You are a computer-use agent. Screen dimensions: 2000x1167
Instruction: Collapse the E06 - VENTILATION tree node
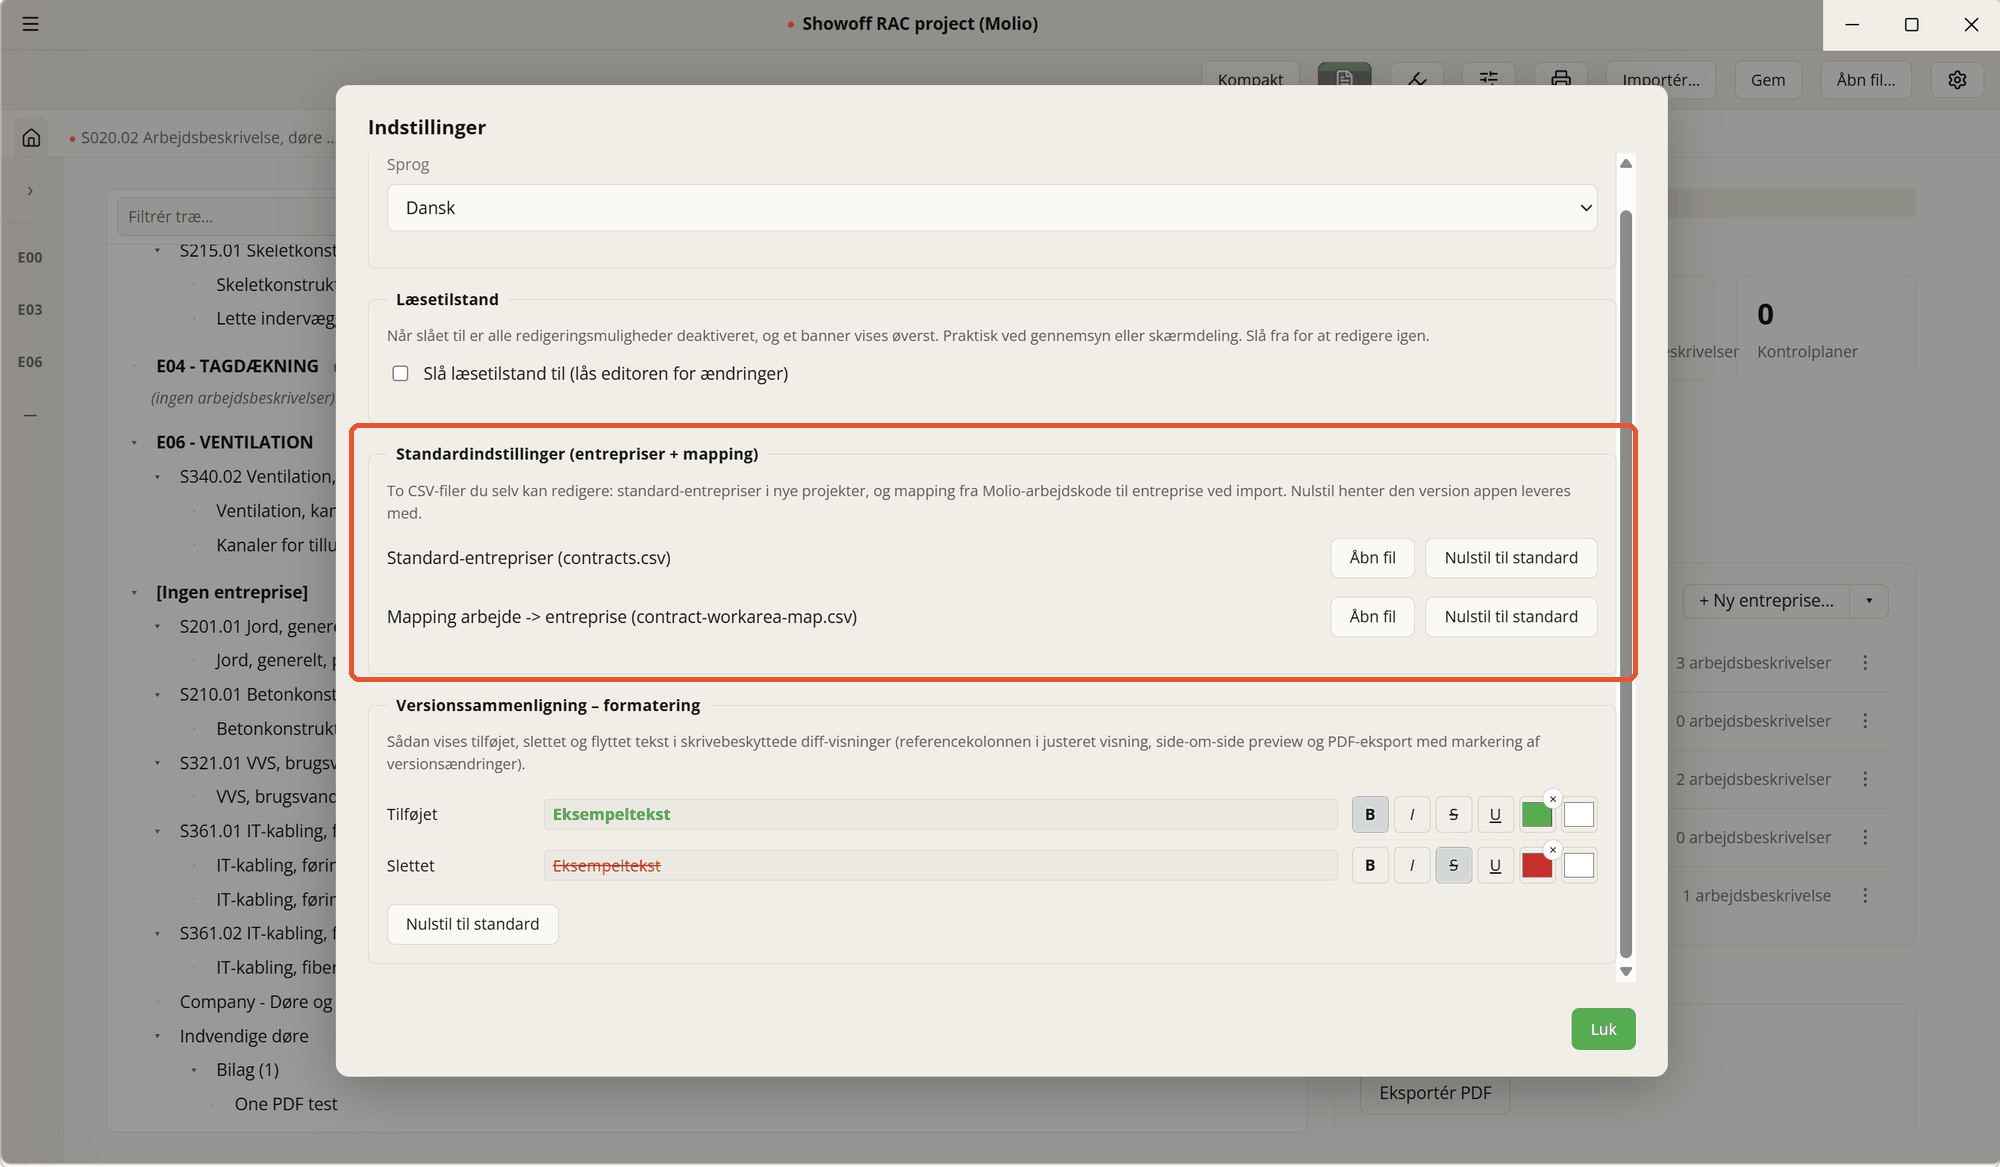click(134, 442)
